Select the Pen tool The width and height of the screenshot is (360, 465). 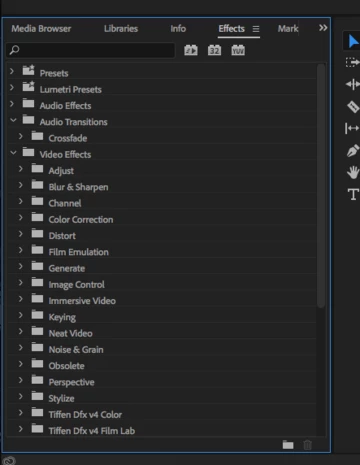pyautogui.click(x=353, y=150)
